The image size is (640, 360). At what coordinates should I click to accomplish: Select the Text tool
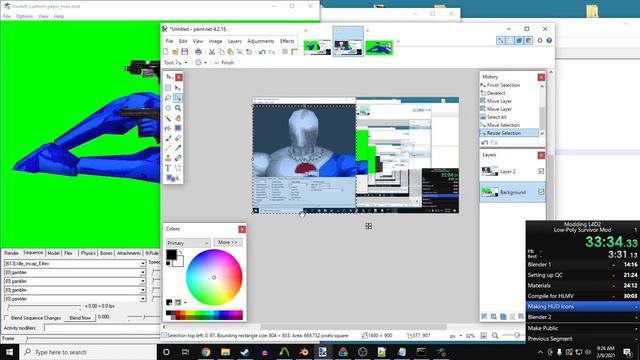(168, 168)
